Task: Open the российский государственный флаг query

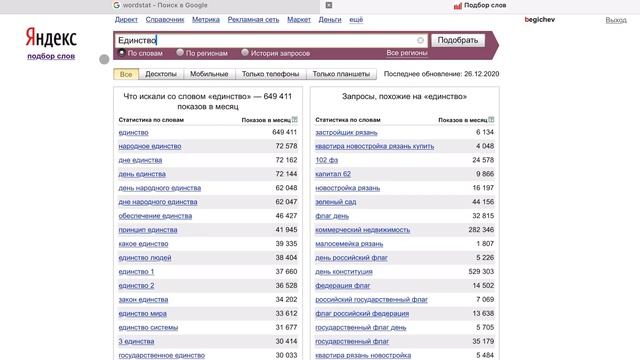Action: 371,300
